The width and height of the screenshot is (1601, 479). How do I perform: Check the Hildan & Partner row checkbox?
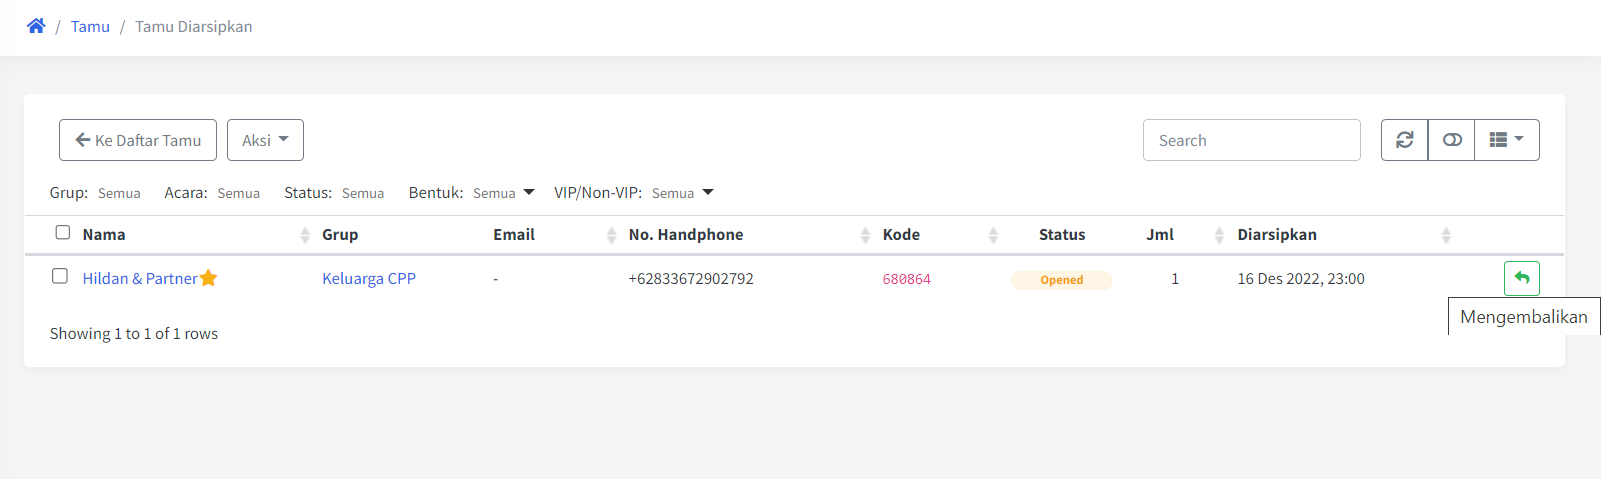click(60, 276)
